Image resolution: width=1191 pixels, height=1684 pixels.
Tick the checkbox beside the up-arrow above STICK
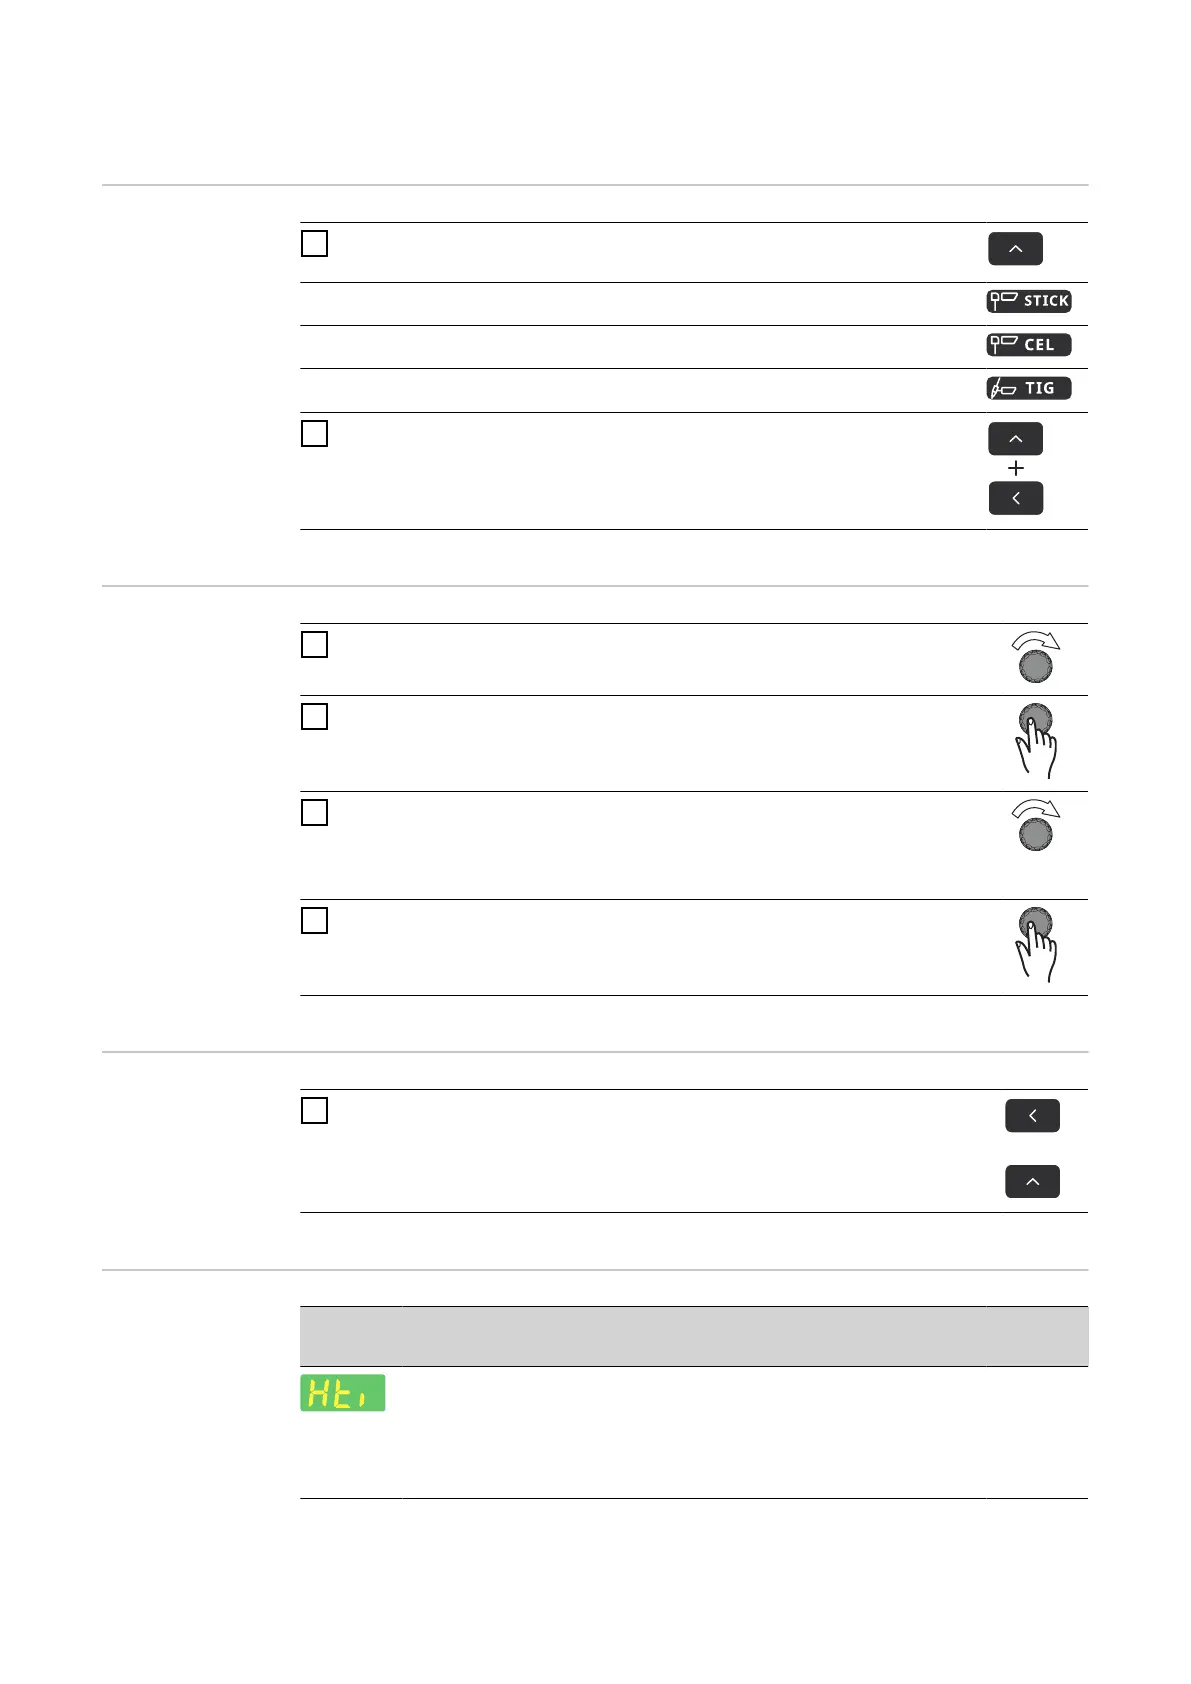[314, 244]
